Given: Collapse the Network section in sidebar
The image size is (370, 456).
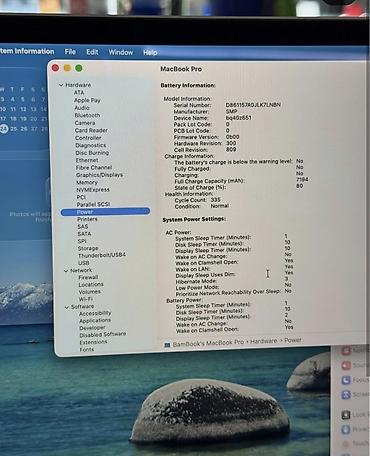Looking at the screenshot, I should pyautogui.click(x=66, y=271).
